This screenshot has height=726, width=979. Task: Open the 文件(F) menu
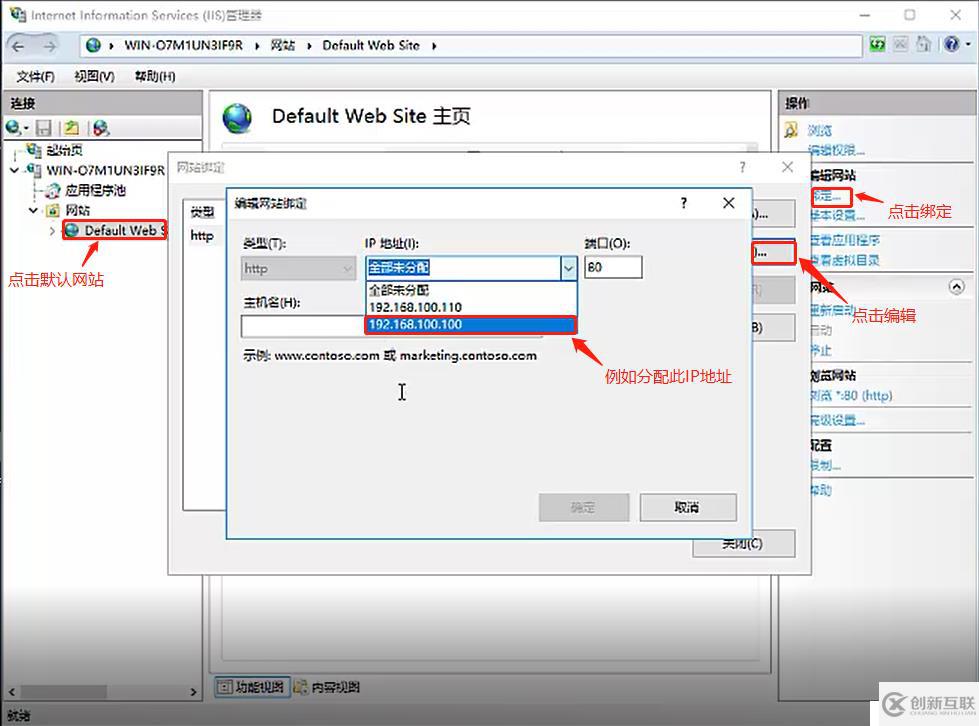click(x=36, y=76)
